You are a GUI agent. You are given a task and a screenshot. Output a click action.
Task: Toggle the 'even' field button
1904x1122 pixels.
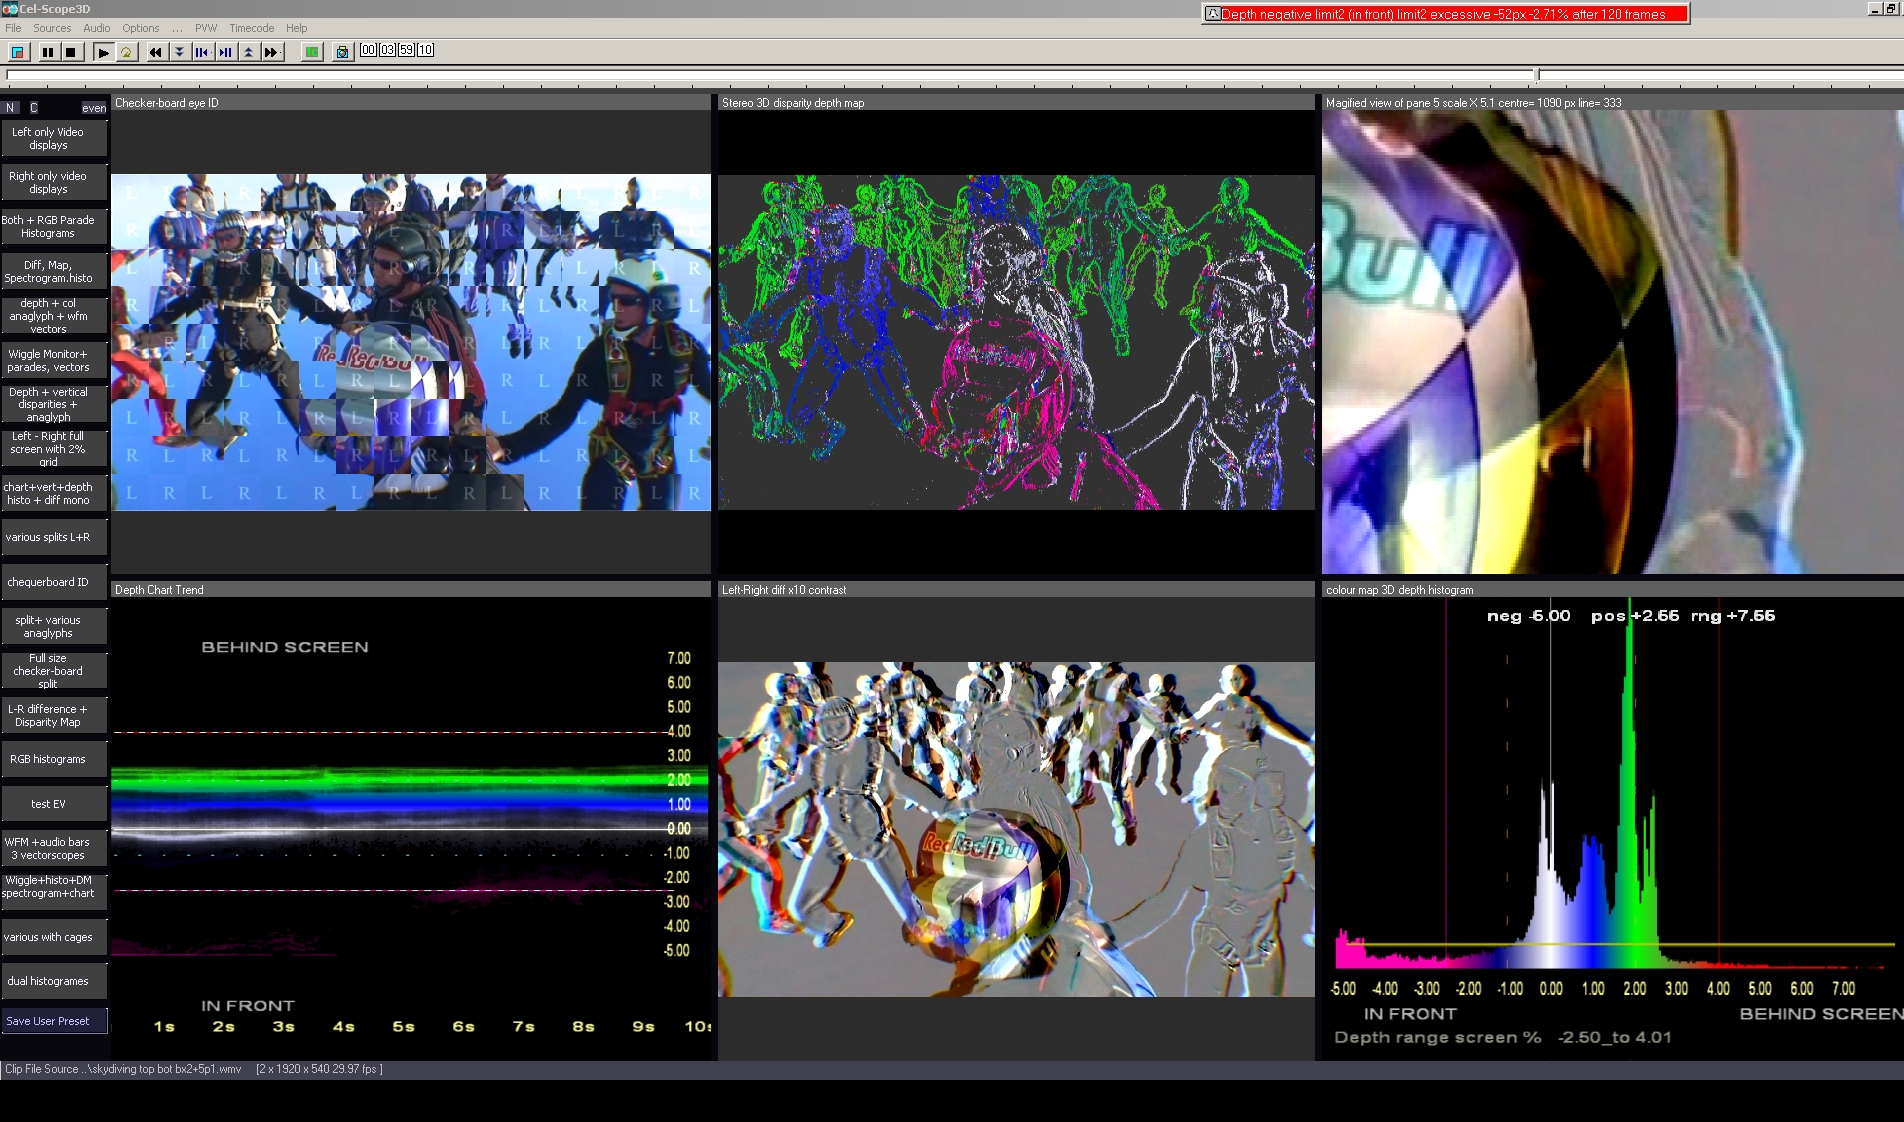[93, 108]
